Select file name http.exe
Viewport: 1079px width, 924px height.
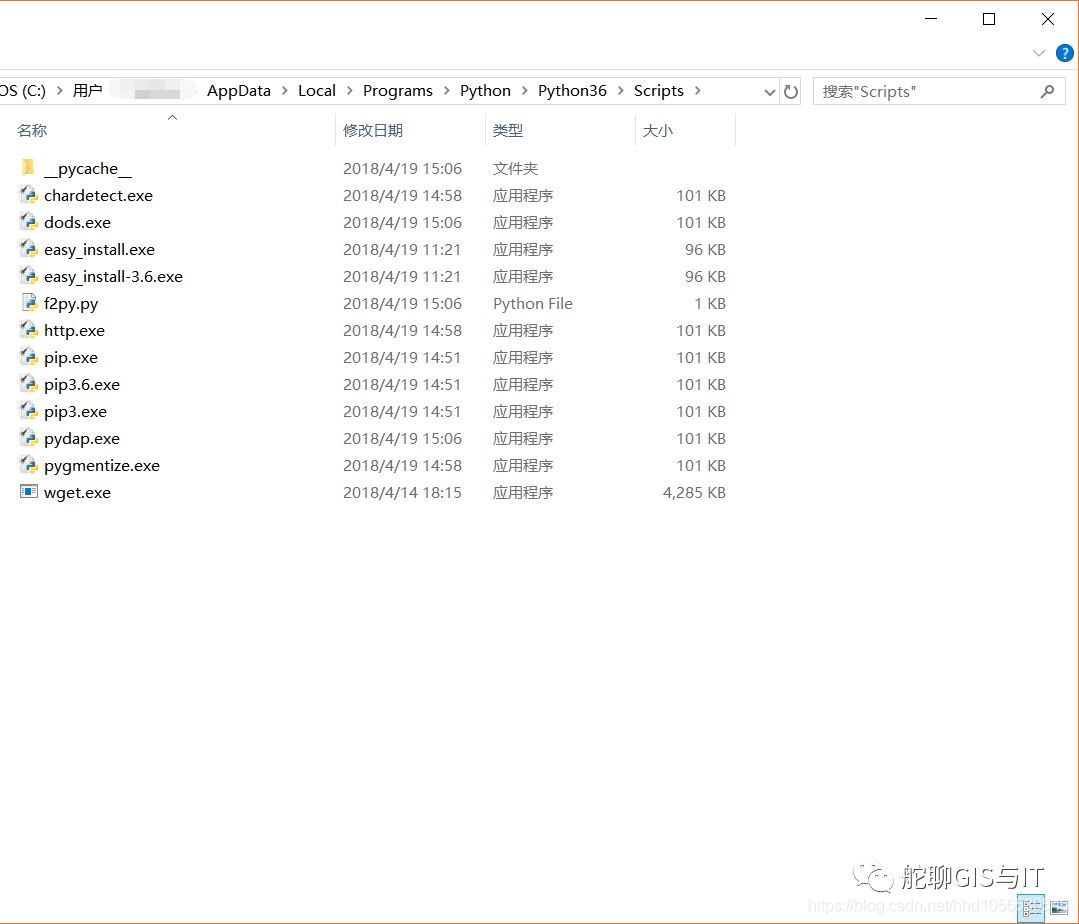(74, 331)
